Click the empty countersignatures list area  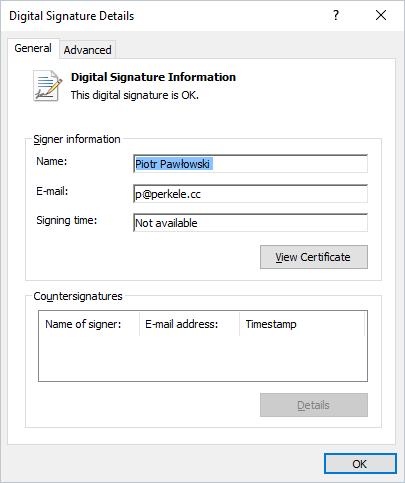pyautogui.click(x=203, y=358)
